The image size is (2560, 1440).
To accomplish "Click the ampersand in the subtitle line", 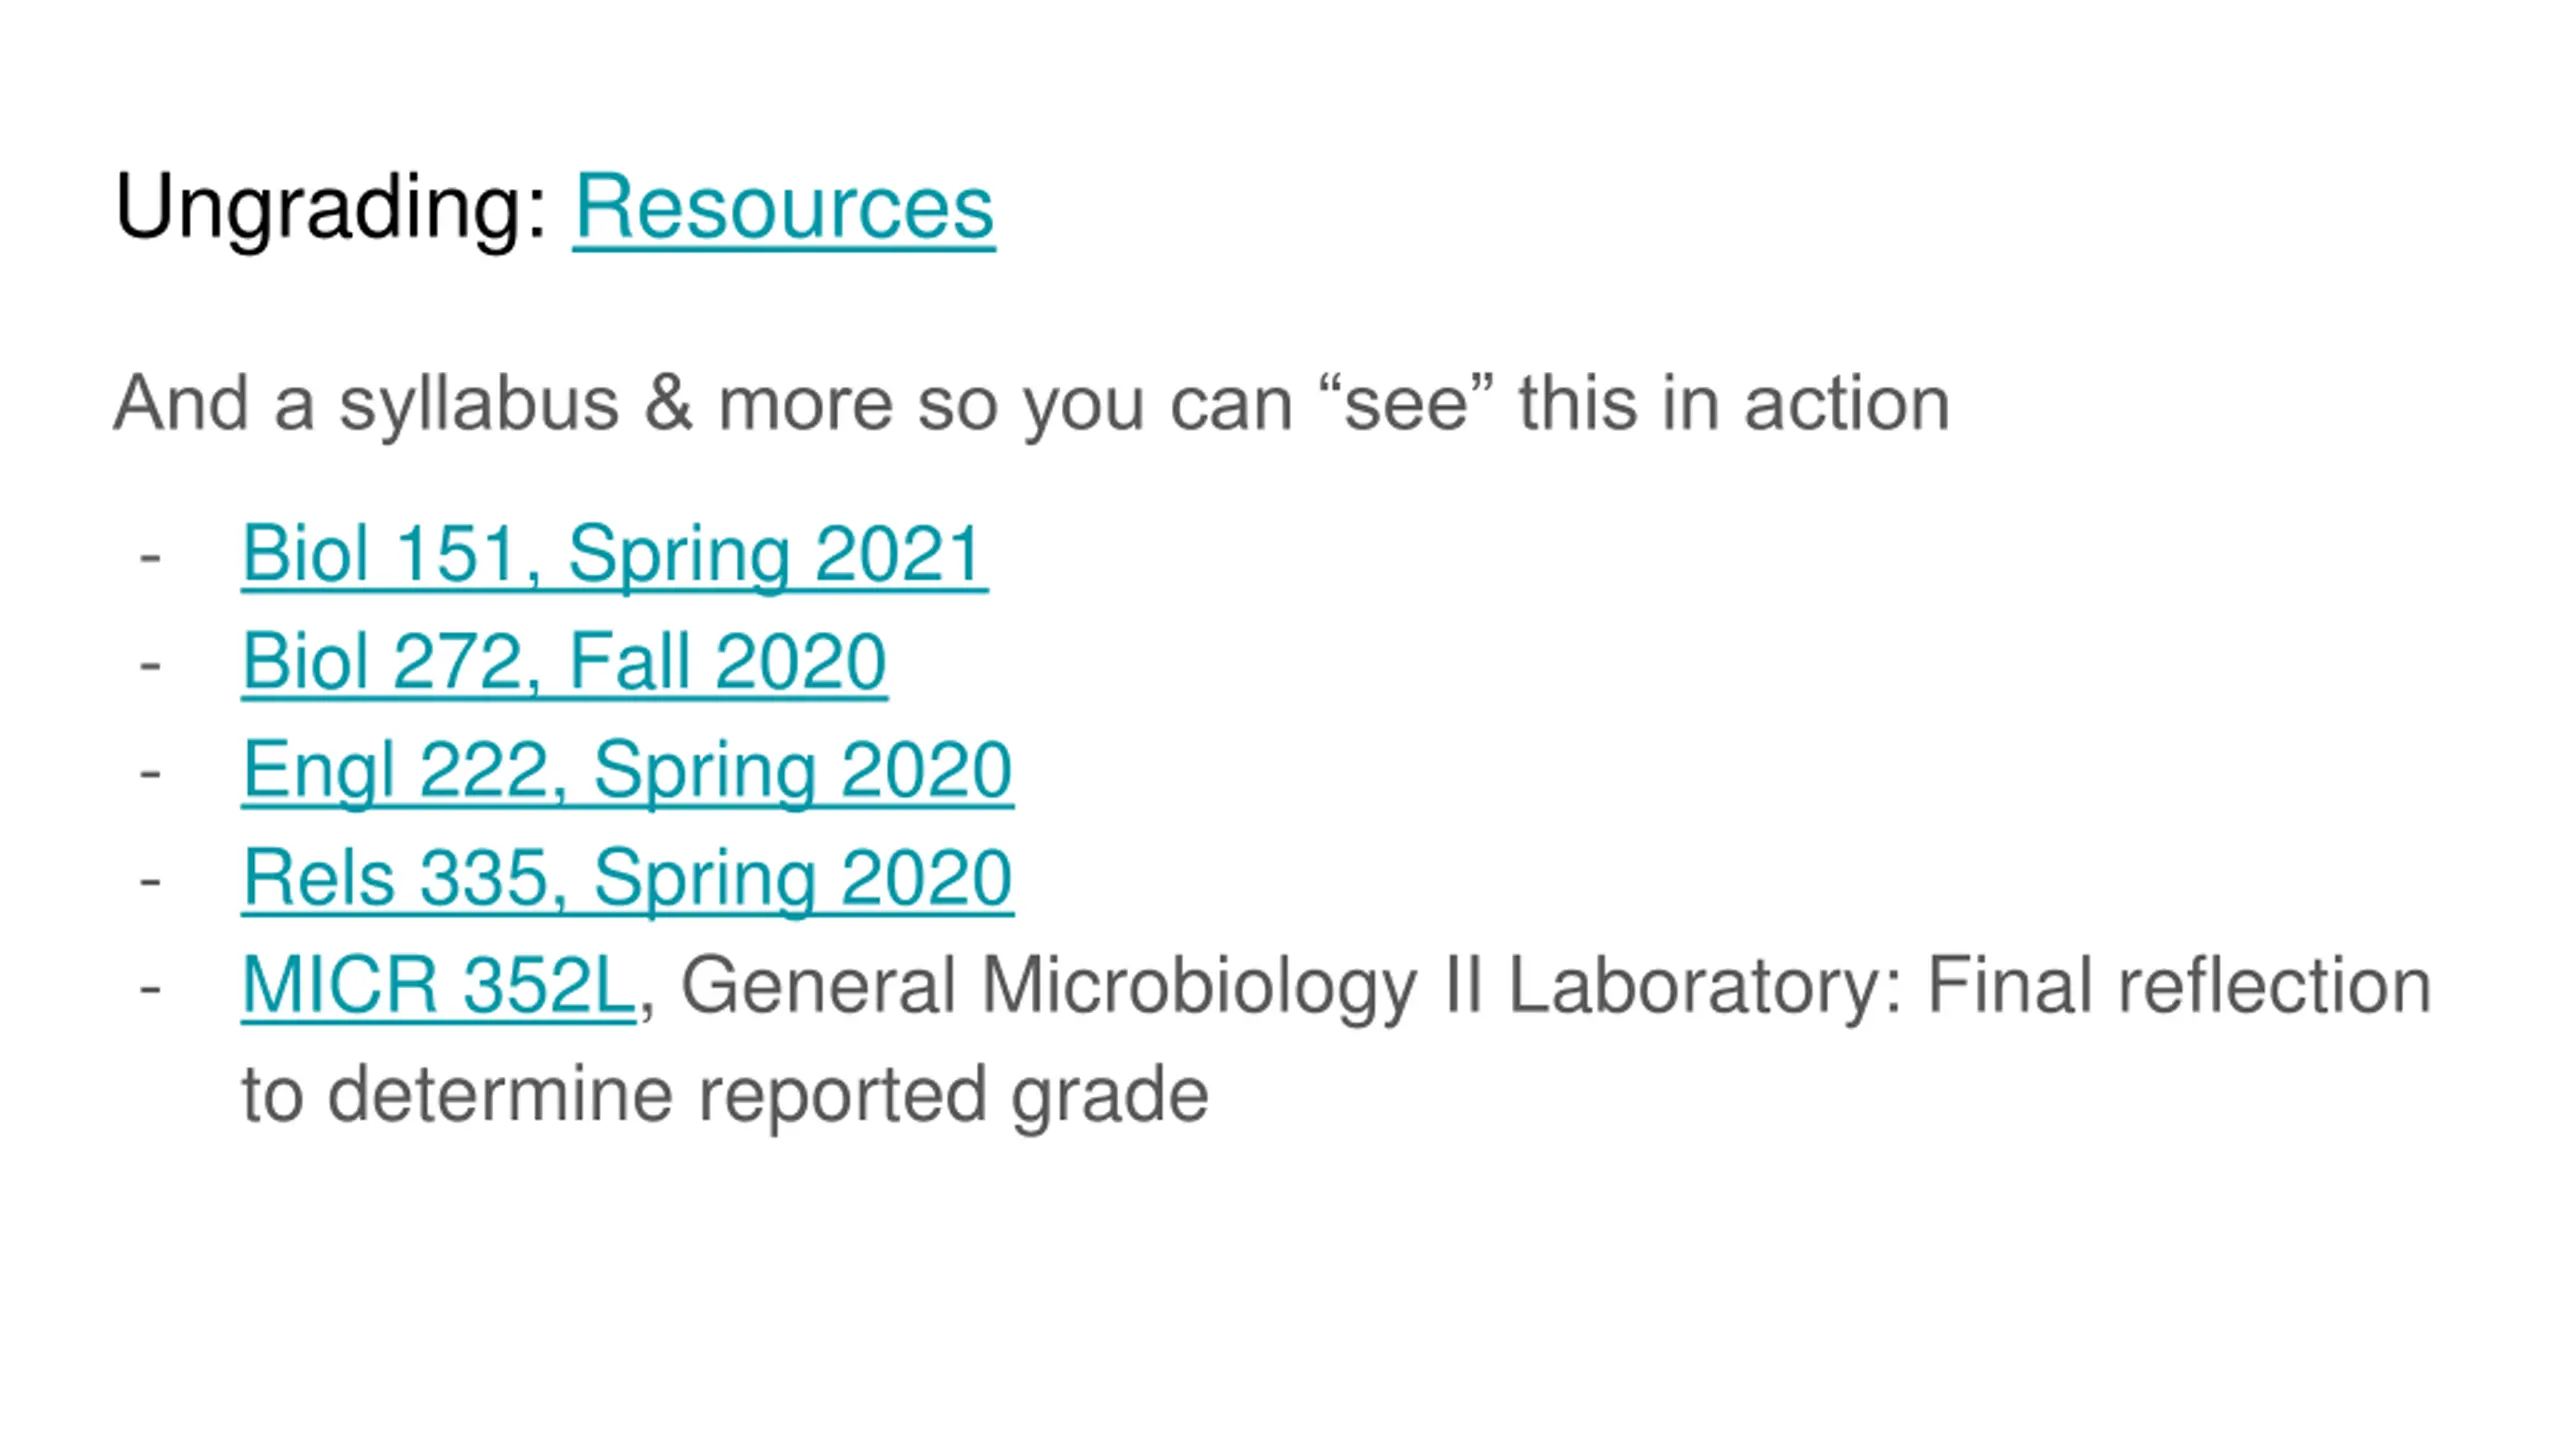I will pyautogui.click(x=668, y=403).
